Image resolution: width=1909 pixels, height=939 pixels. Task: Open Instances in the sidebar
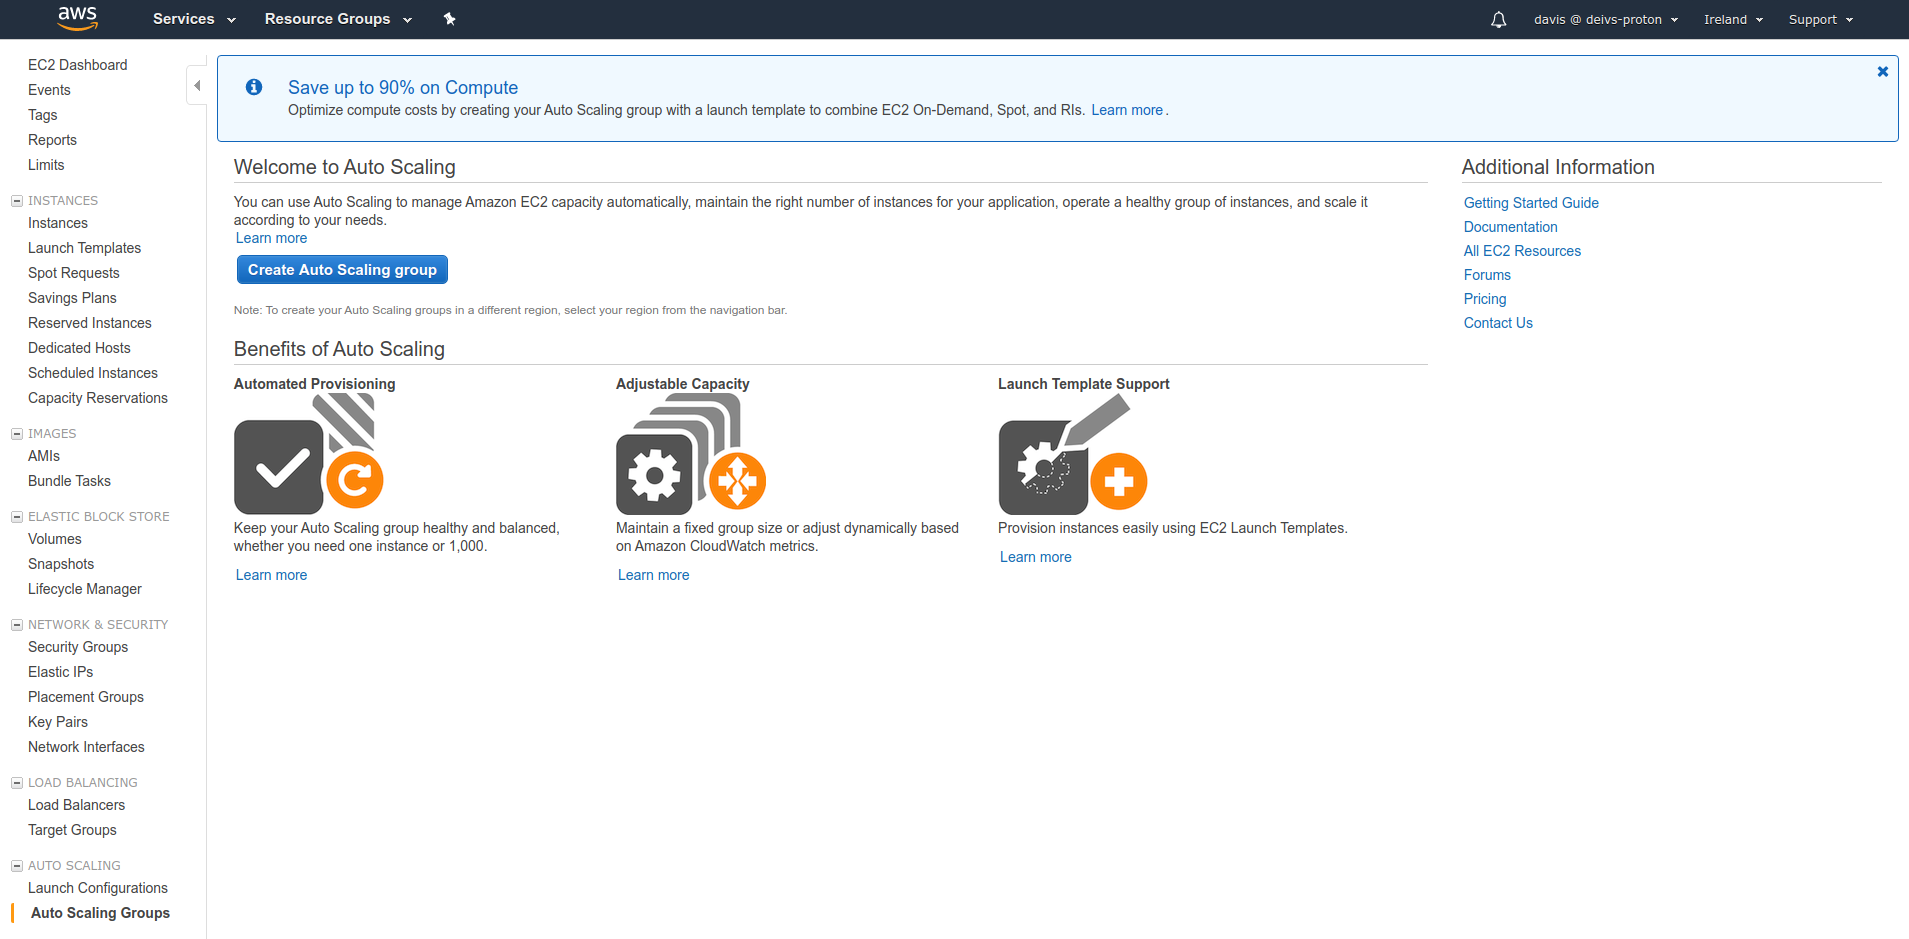coord(58,223)
